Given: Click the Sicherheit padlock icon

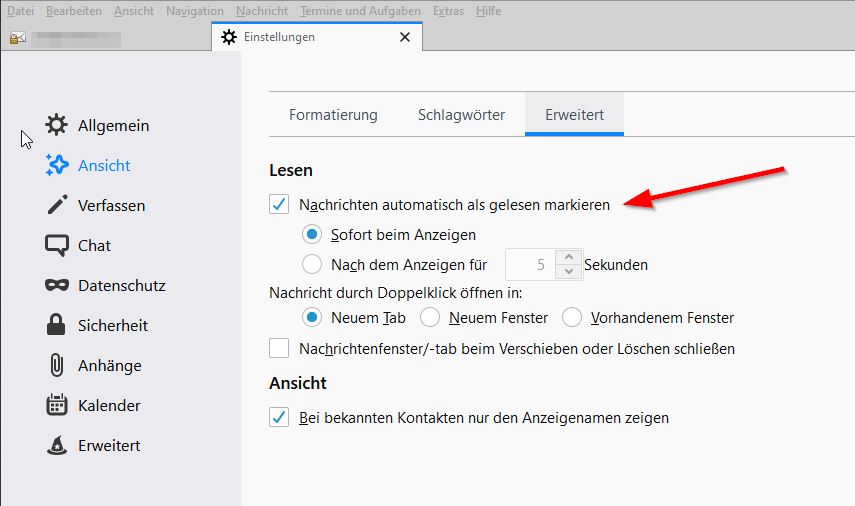Looking at the screenshot, I should (x=56, y=325).
